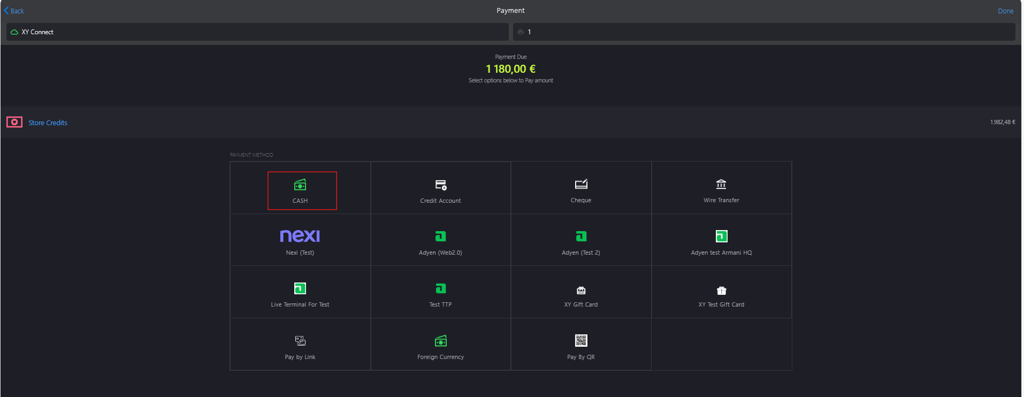The height and width of the screenshot is (397, 1024).
Task: Click the XY Gift Card label
Action: 581,305
